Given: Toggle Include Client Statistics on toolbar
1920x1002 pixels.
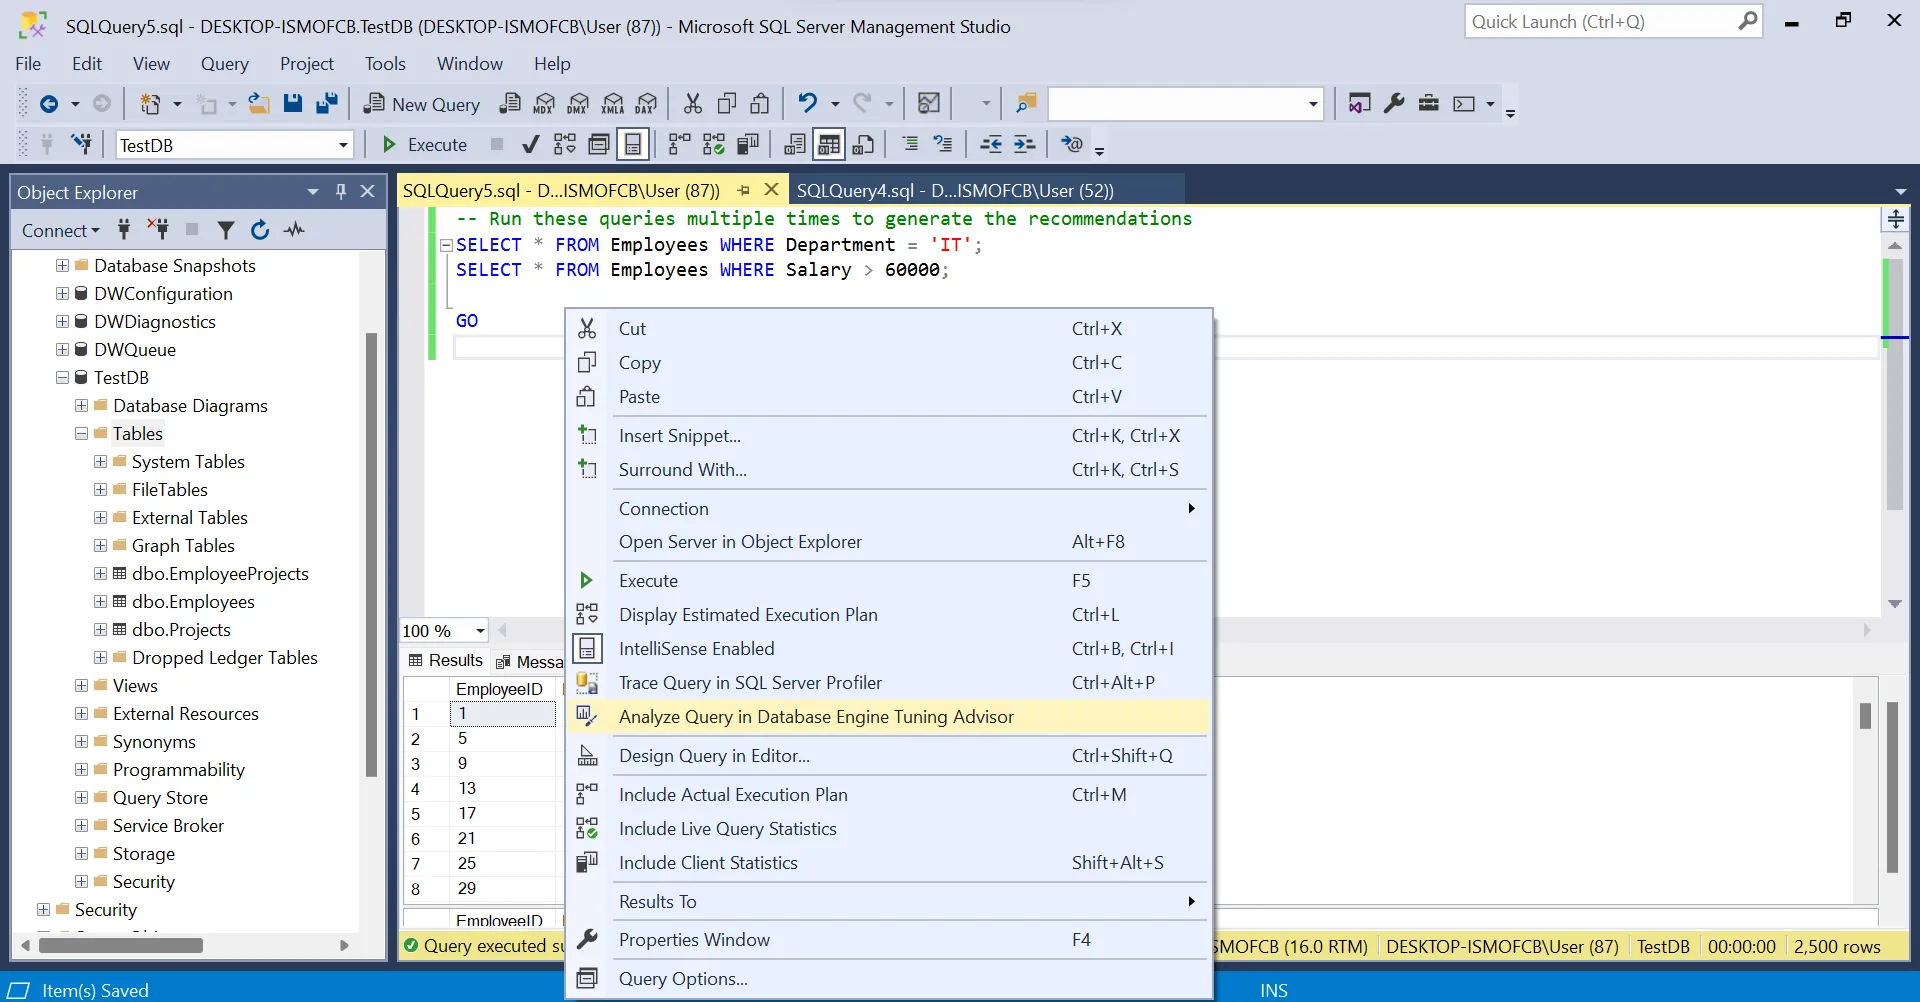Looking at the screenshot, I should [x=748, y=145].
